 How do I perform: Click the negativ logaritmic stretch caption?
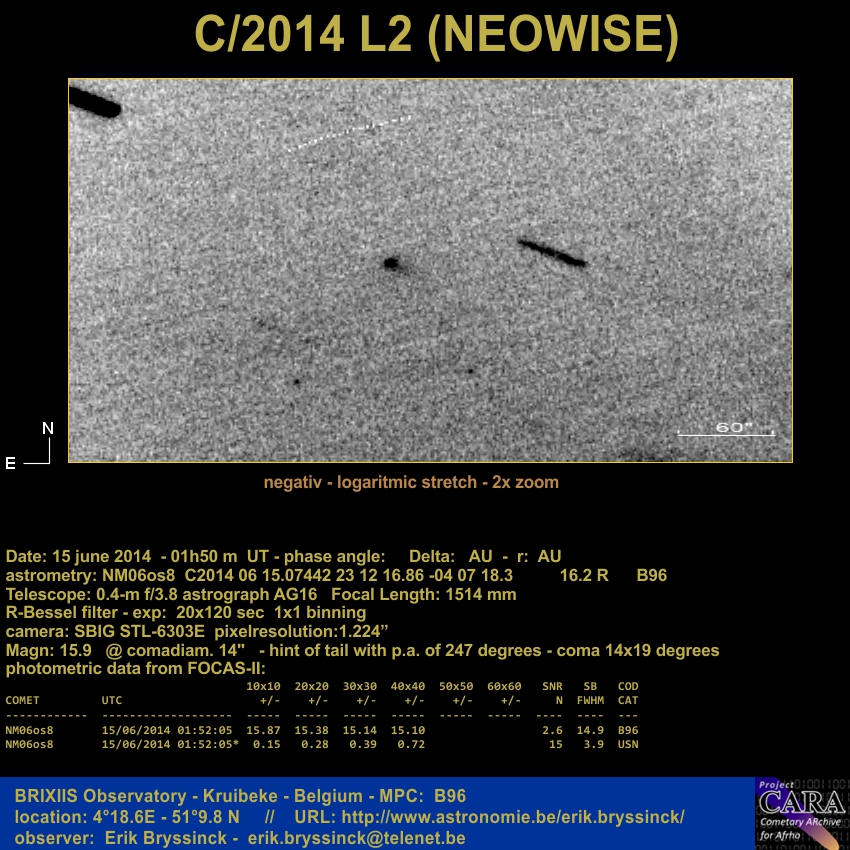[x=411, y=482]
